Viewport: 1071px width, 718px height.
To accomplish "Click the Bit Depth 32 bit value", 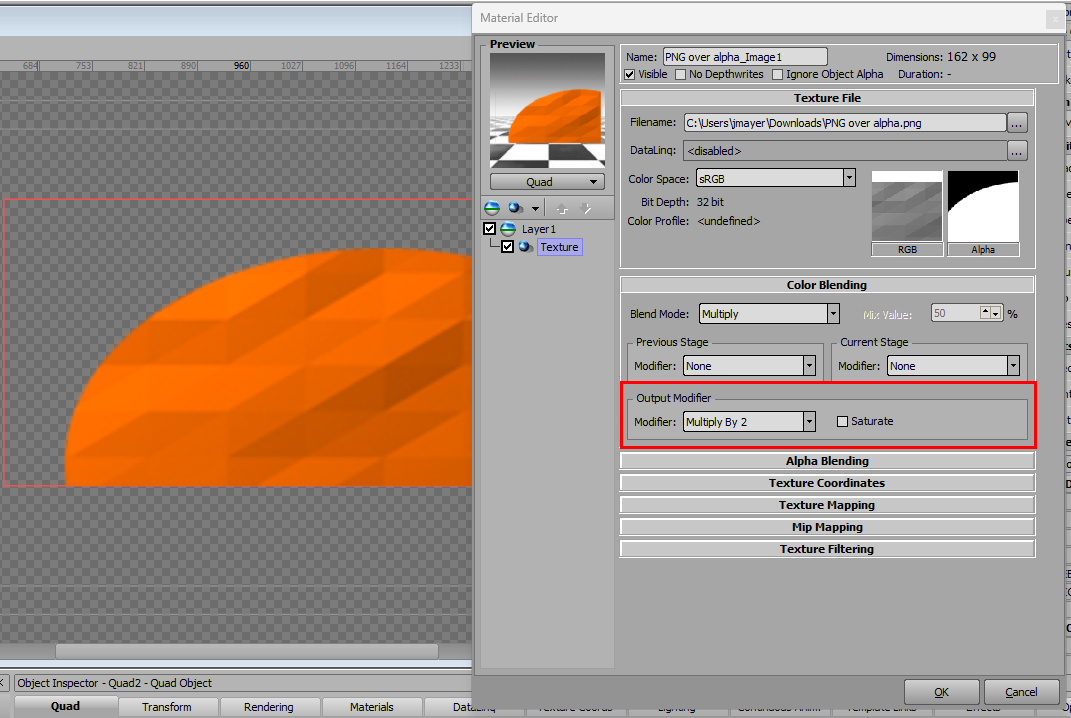I will (710, 202).
